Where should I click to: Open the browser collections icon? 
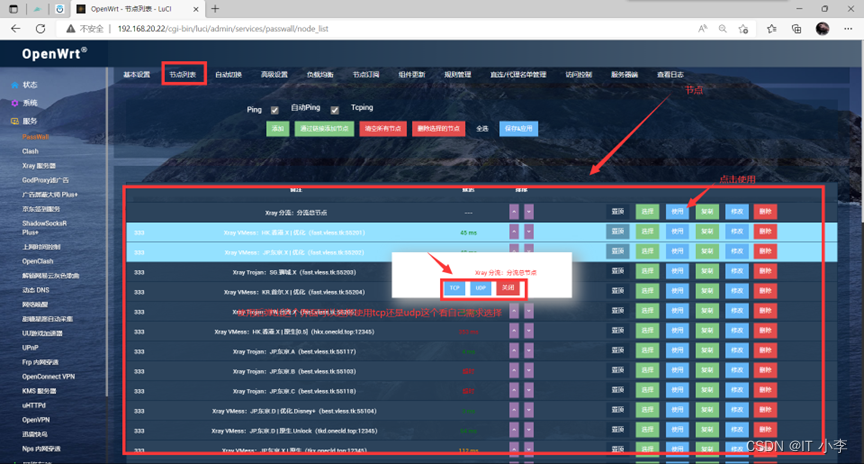tap(796, 29)
